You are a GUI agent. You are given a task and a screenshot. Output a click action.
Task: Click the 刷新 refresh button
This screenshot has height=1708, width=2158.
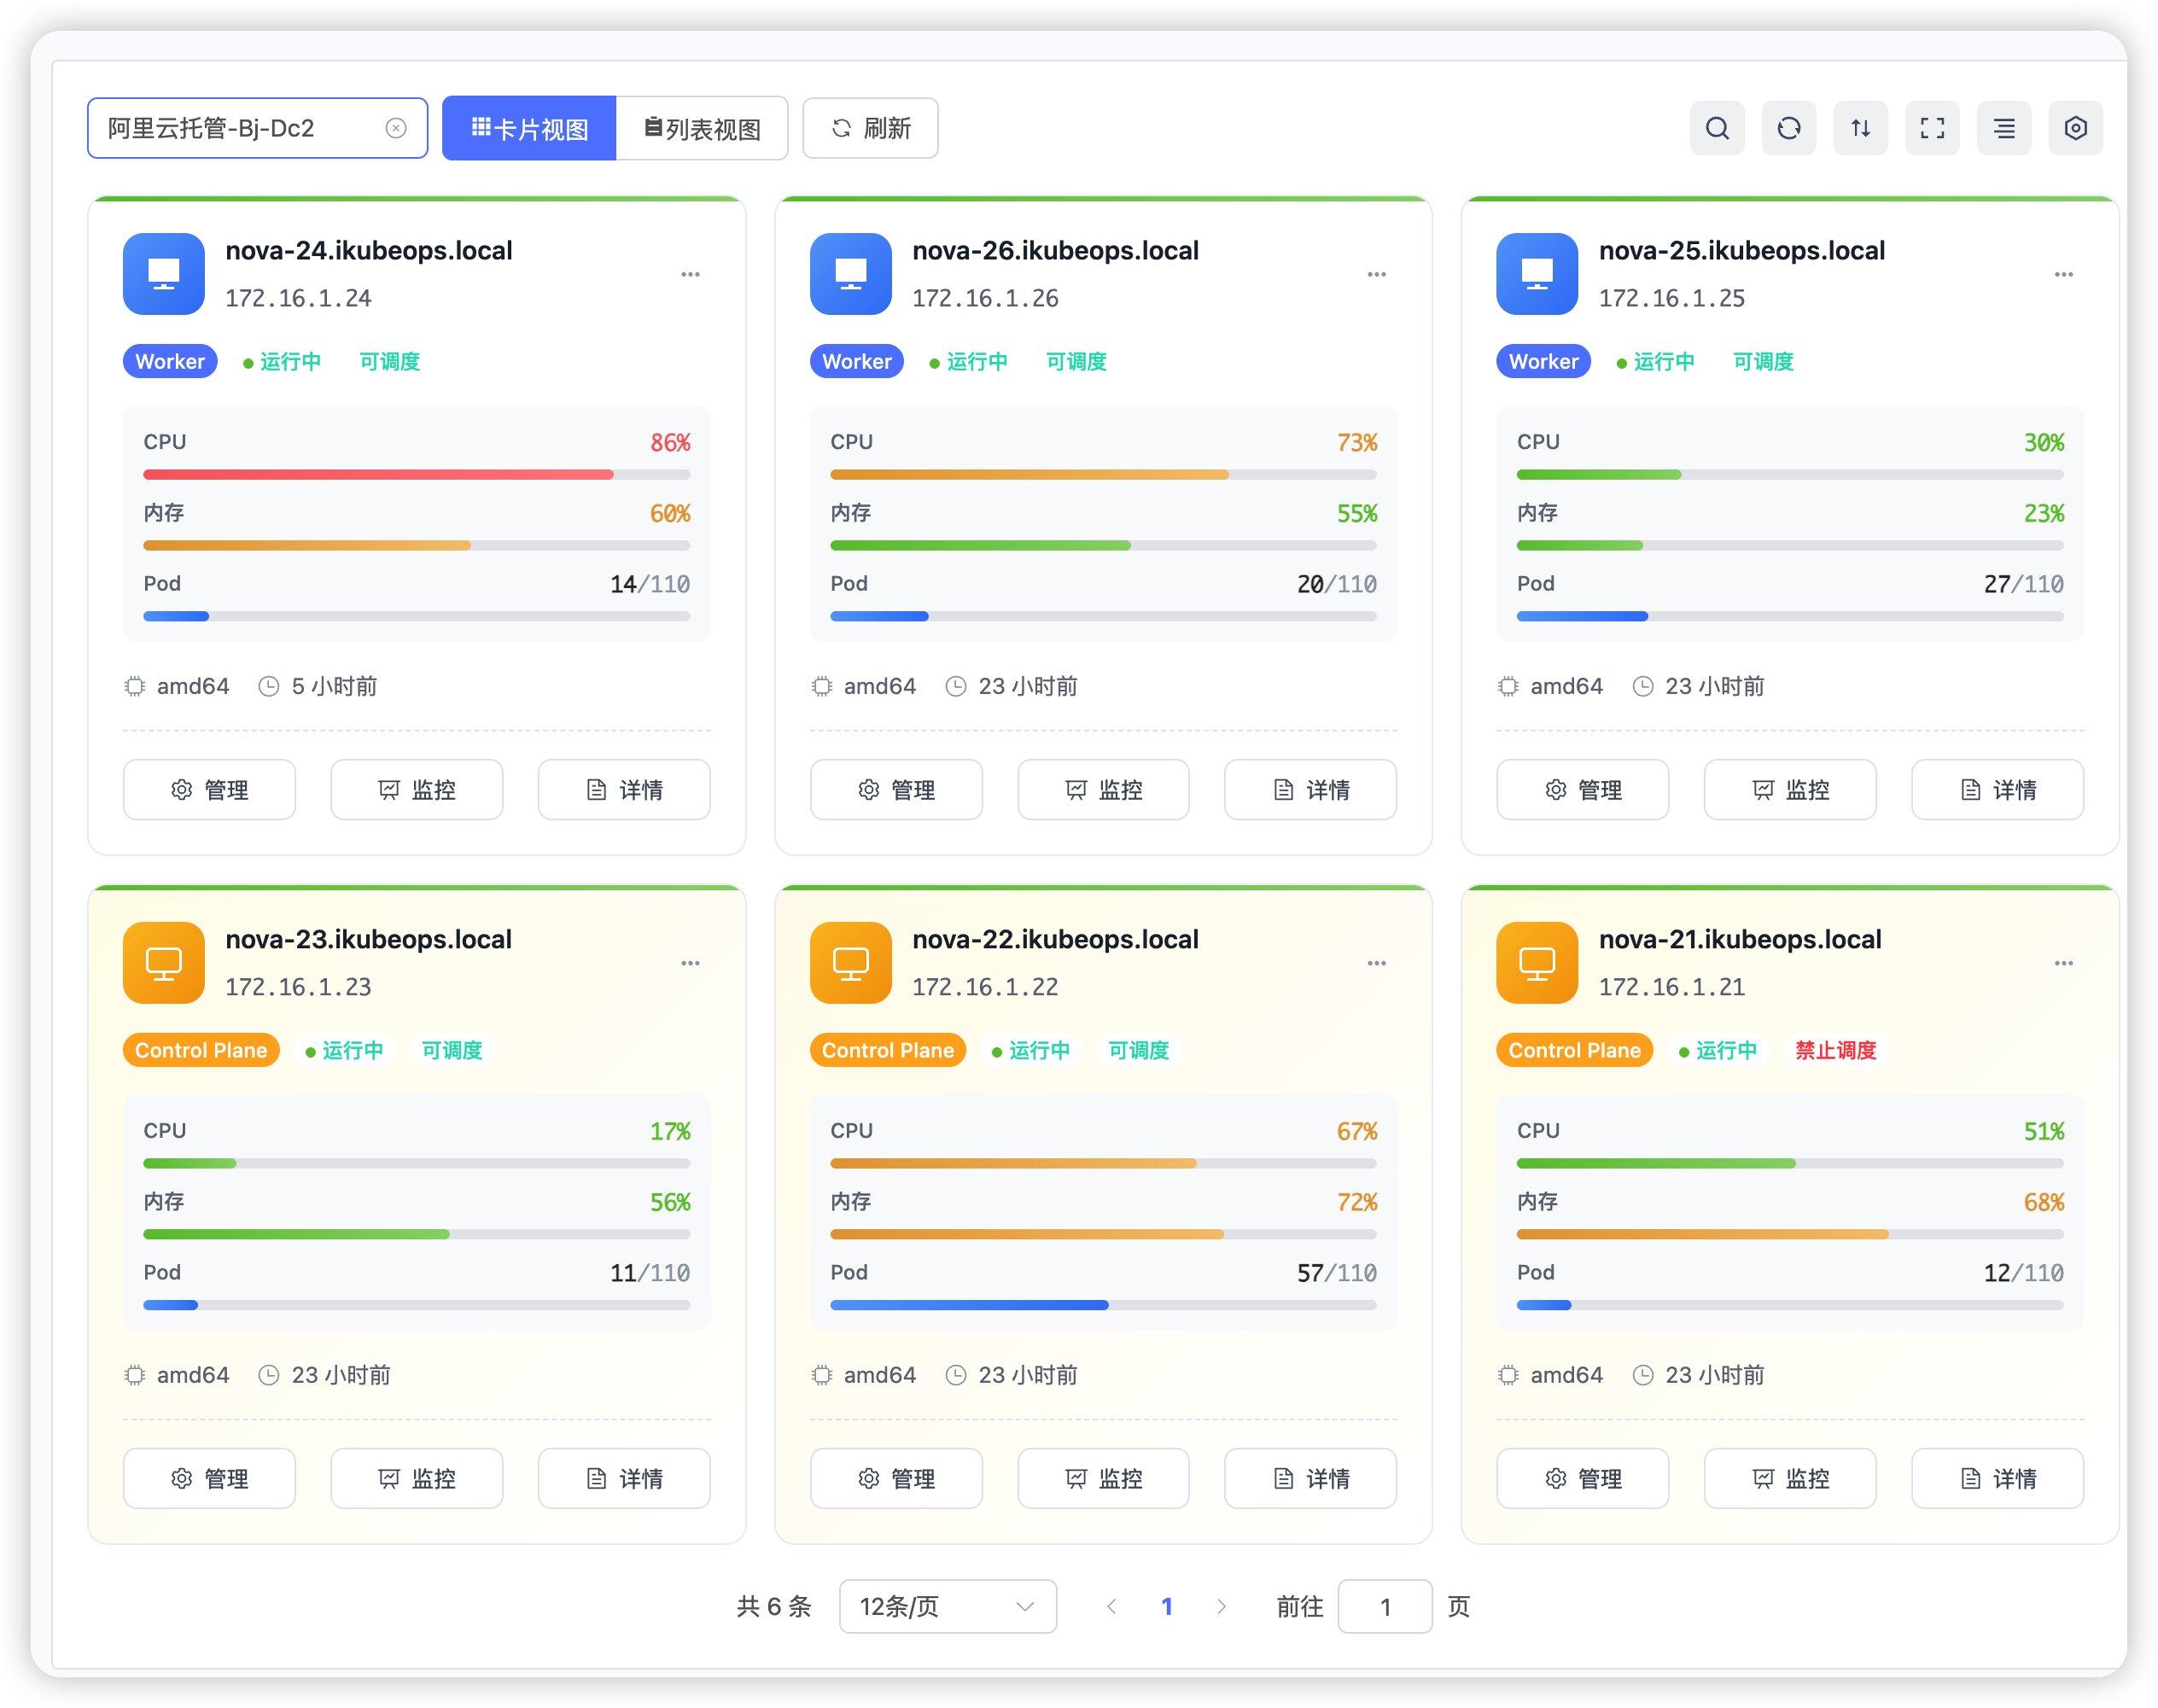coord(870,128)
